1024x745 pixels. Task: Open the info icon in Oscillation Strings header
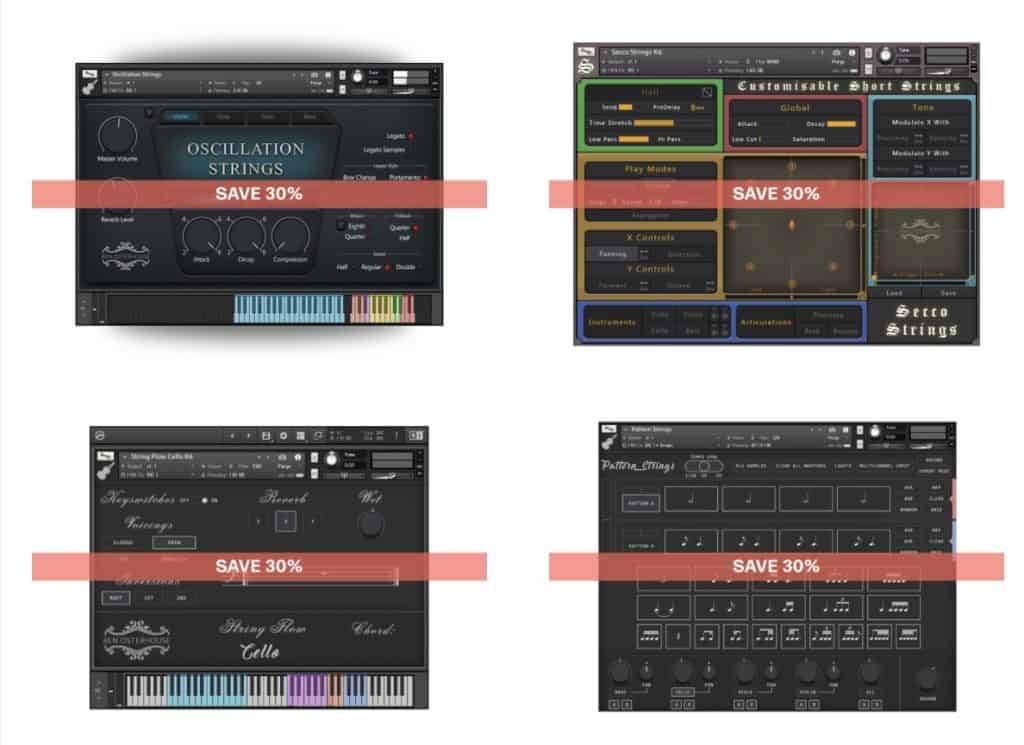click(328, 75)
